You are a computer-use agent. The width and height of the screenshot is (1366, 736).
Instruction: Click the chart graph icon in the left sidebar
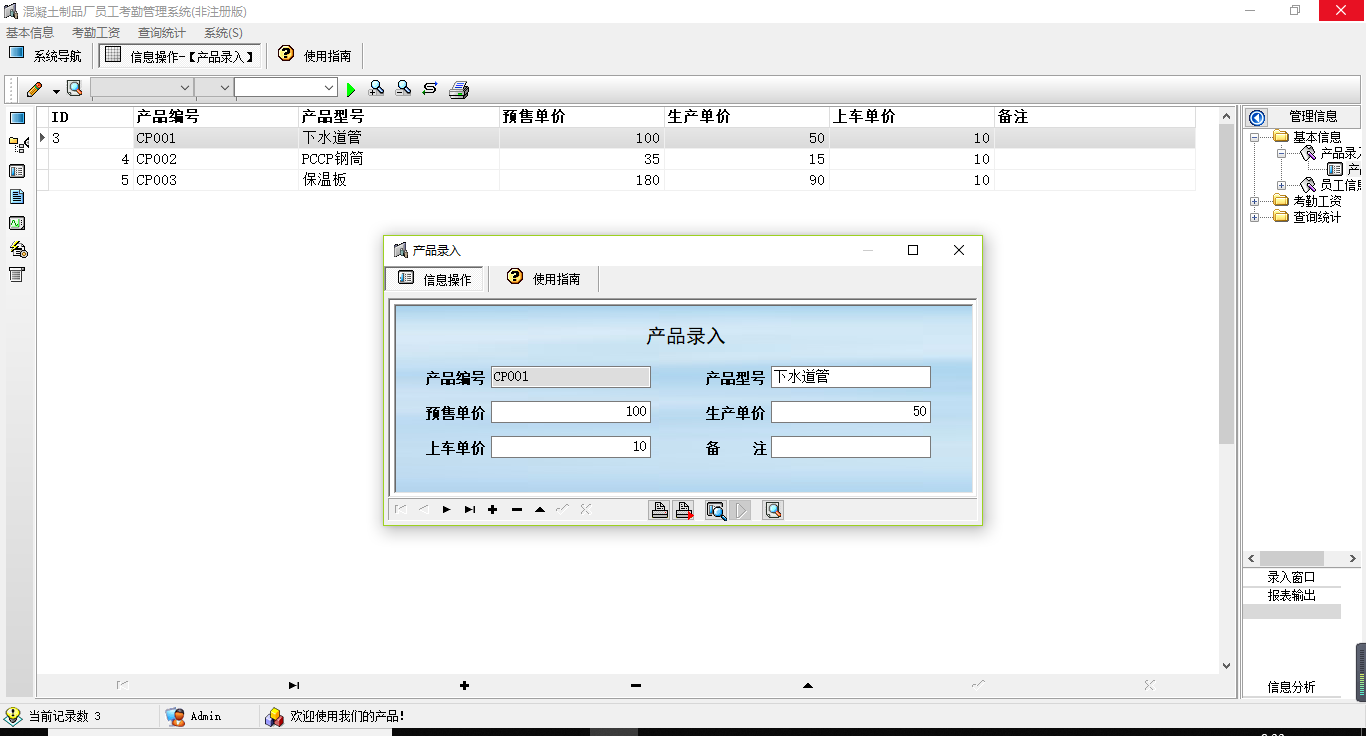[x=17, y=223]
